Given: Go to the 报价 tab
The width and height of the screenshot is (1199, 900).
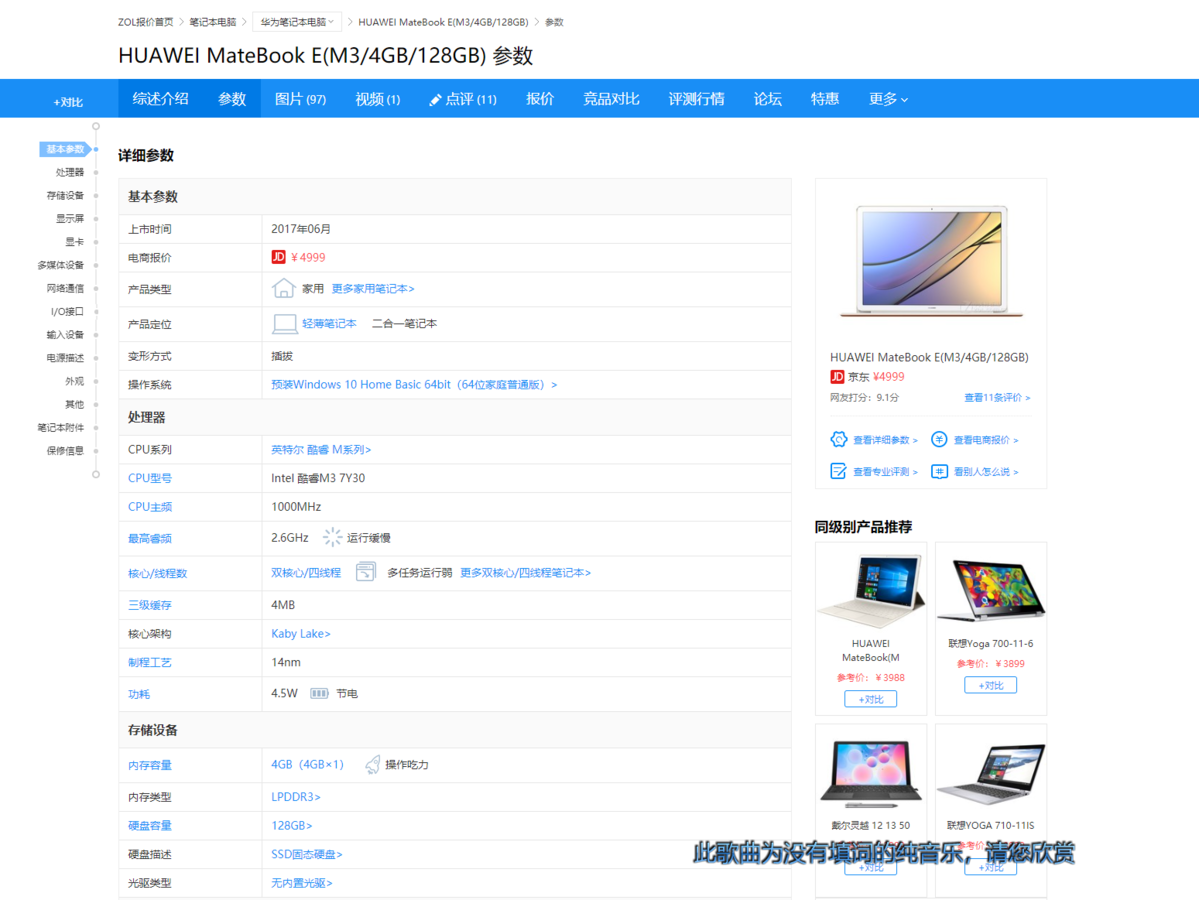Looking at the screenshot, I should pos(540,99).
